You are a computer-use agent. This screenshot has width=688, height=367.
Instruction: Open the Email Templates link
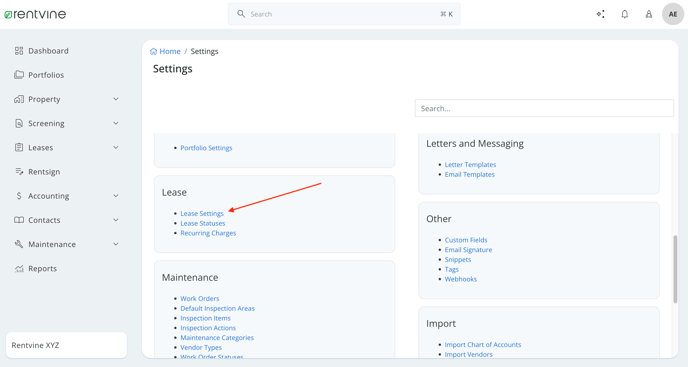tap(469, 174)
